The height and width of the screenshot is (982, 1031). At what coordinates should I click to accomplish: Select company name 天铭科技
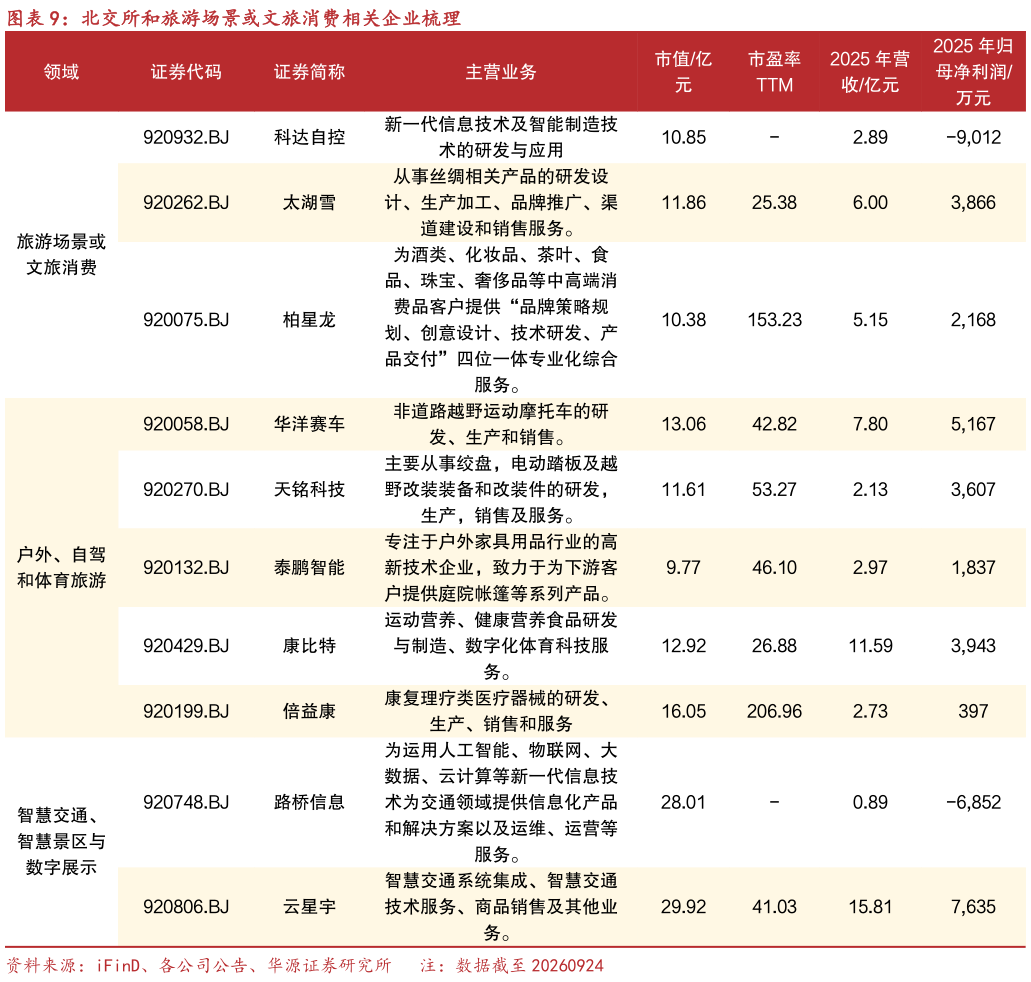coord(309,489)
